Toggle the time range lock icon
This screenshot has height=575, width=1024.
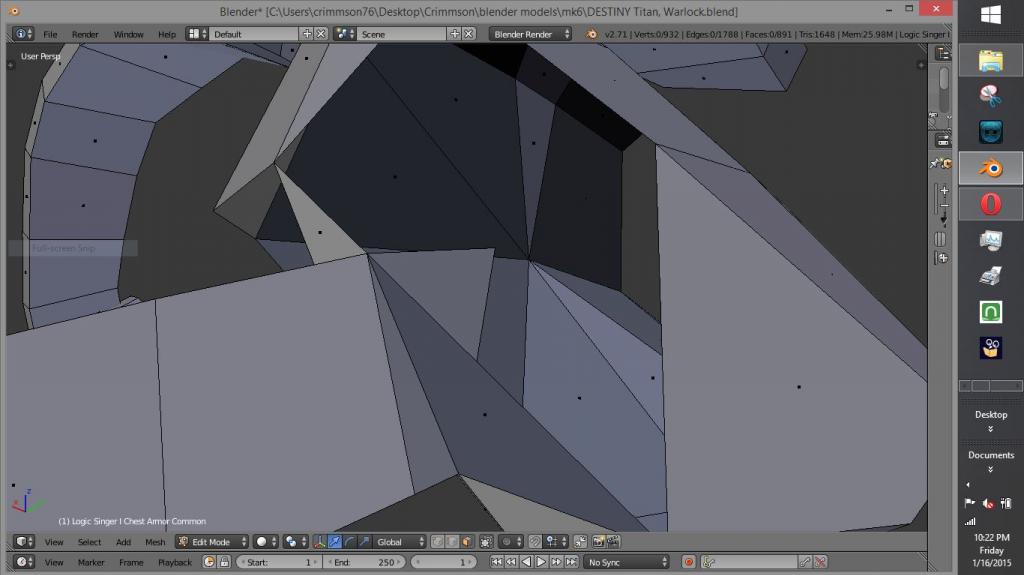pos(224,562)
